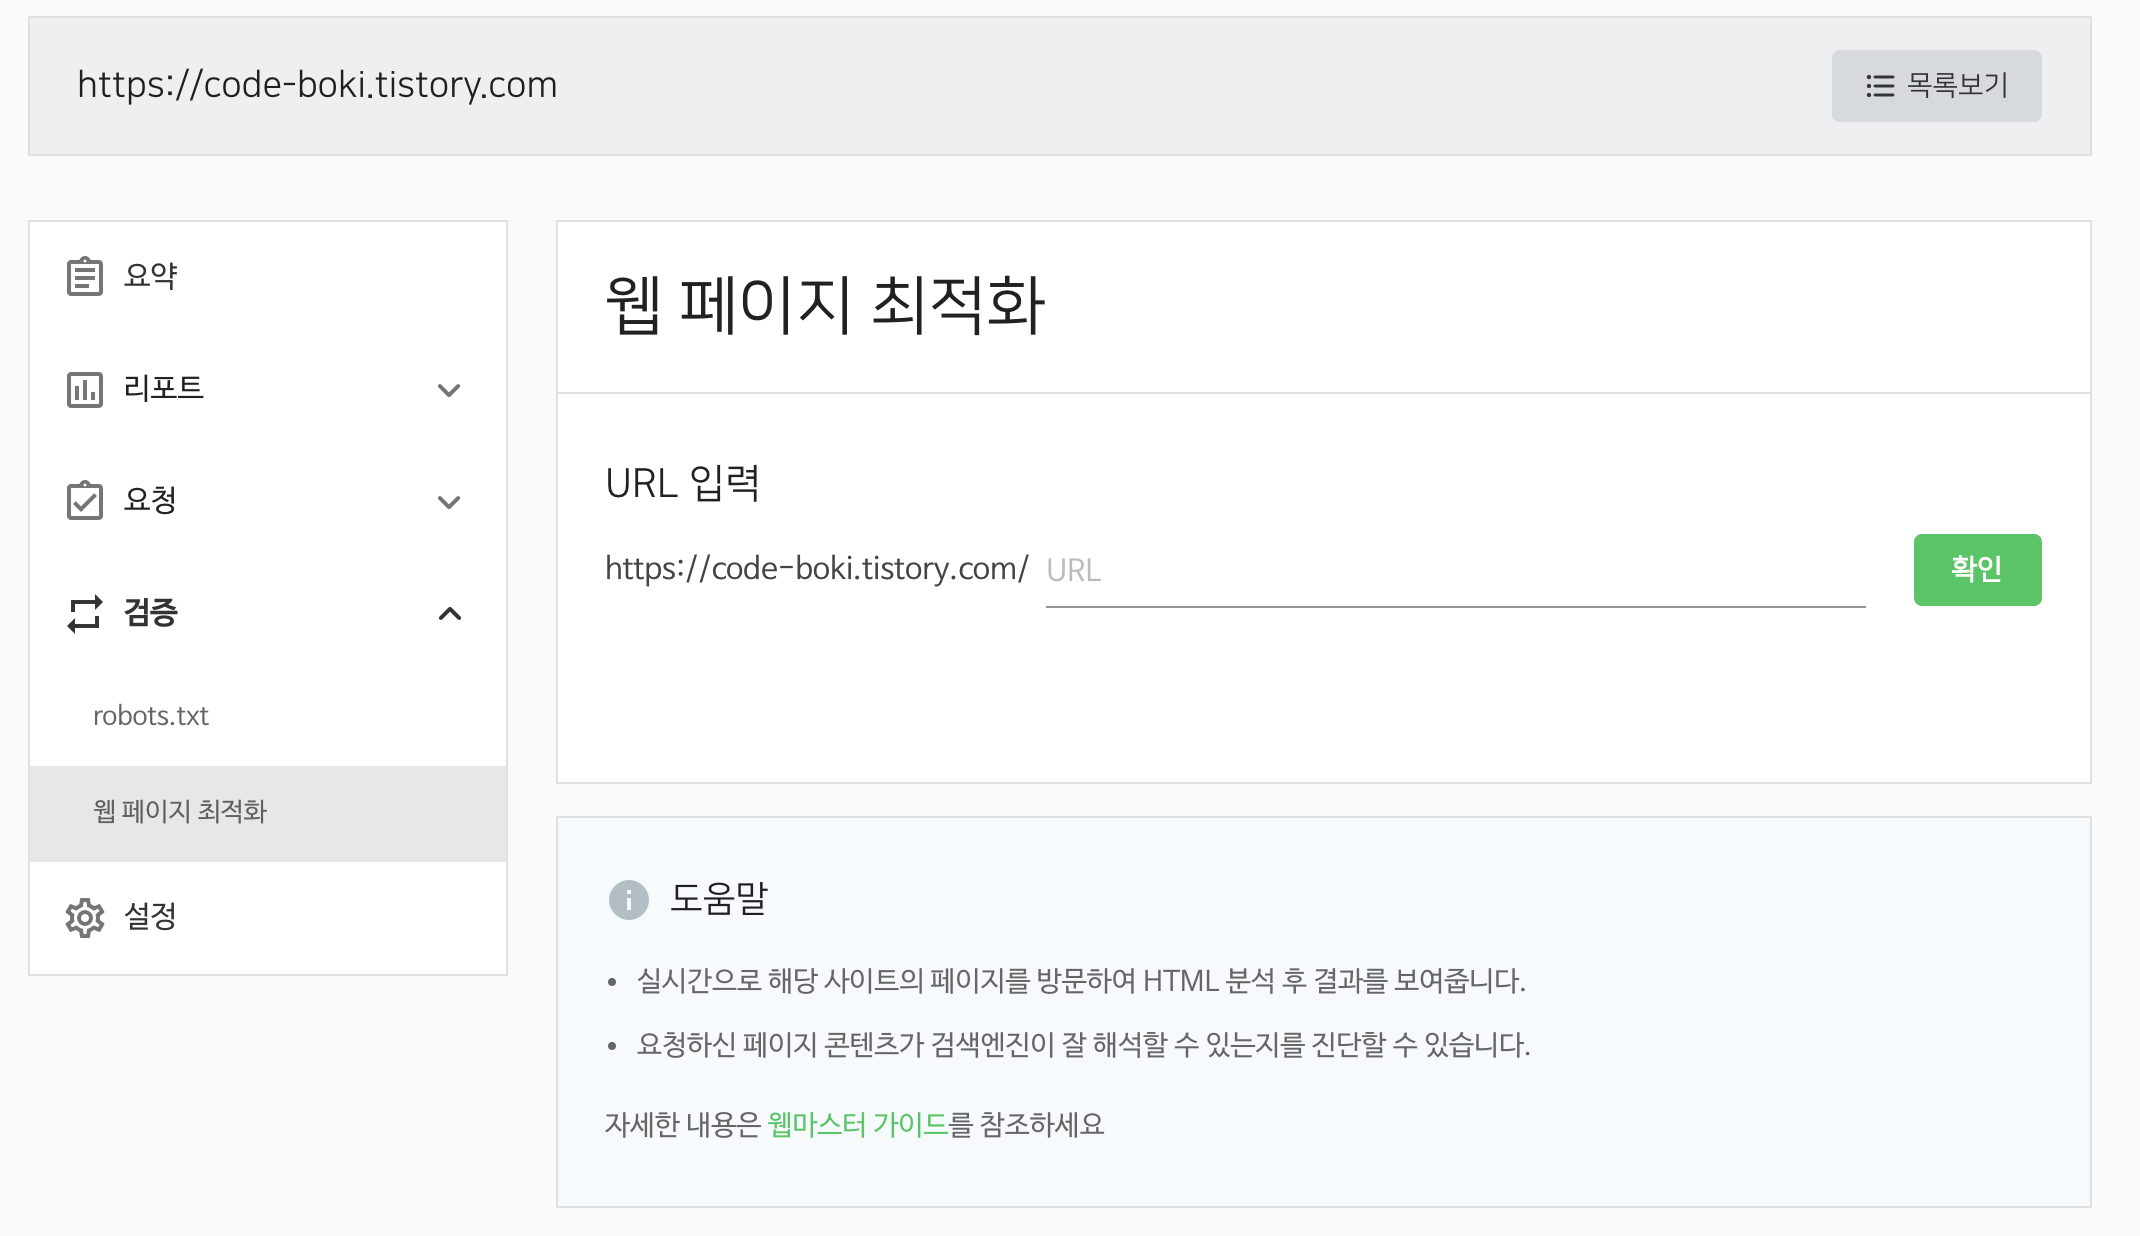
Task: Focus the URL input field
Action: [1454, 570]
